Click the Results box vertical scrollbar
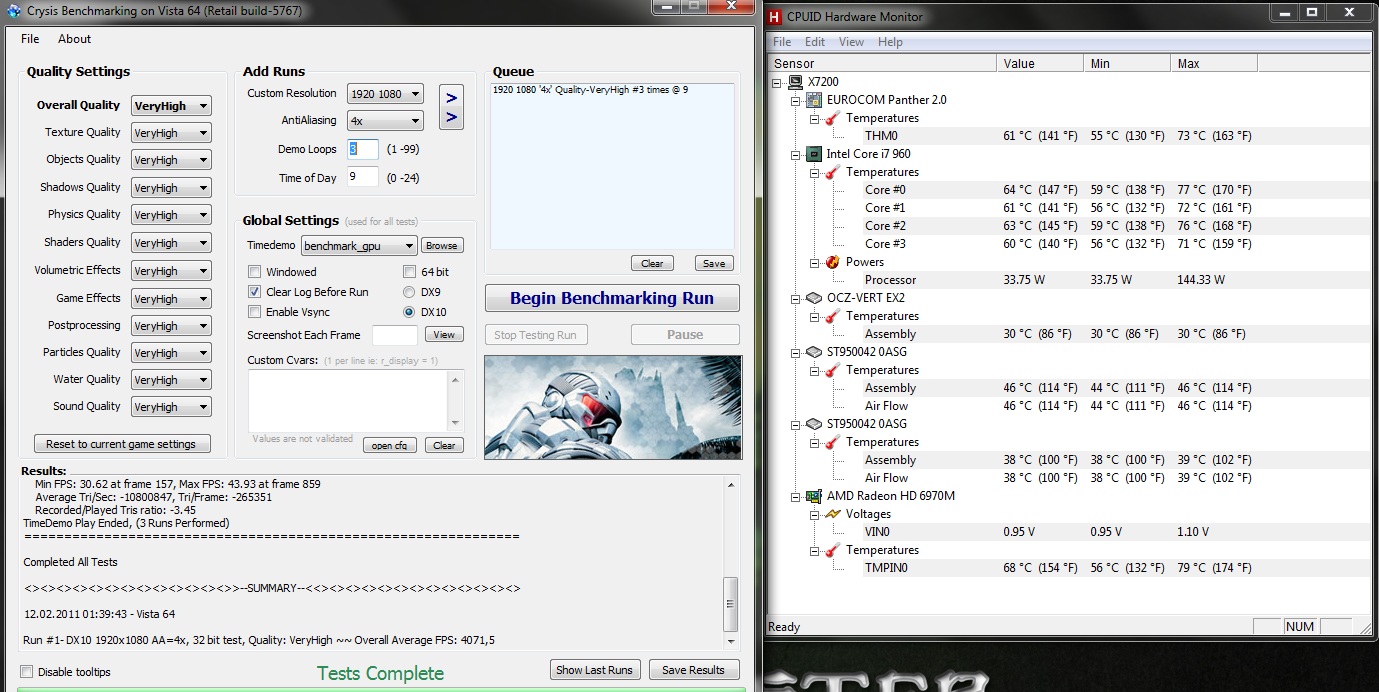The width and height of the screenshot is (1379, 692). coord(731,562)
